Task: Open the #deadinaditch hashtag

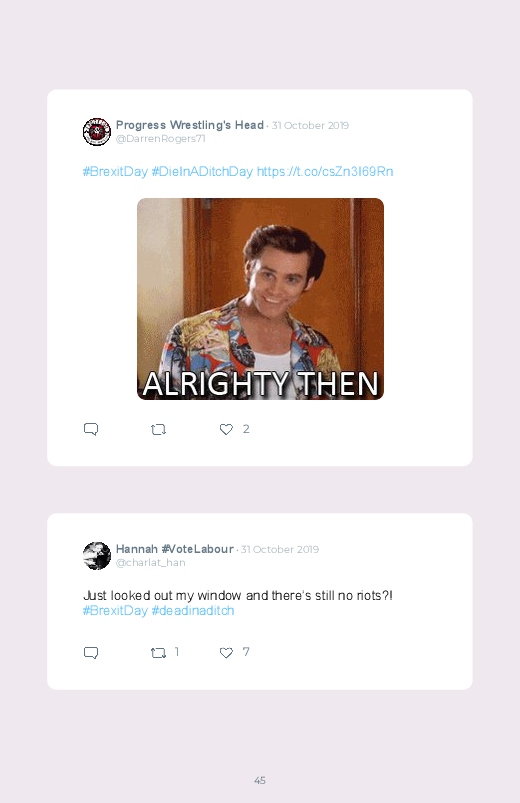Action: pos(193,610)
